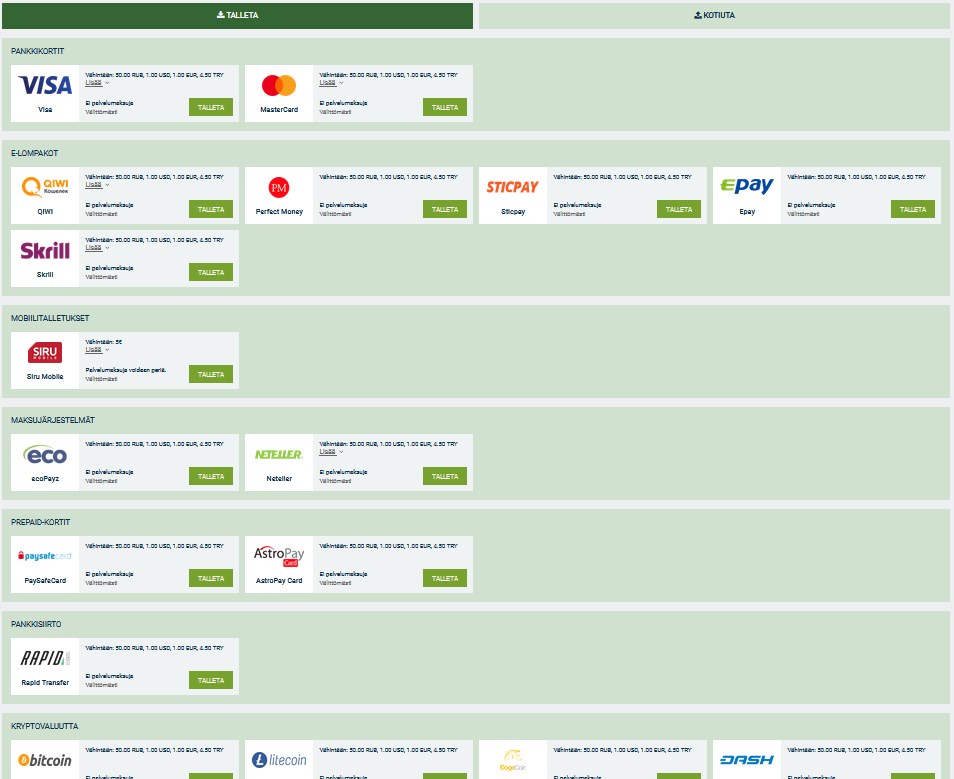
Task: Expand Lisää details under Skrill
Action: [97, 248]
